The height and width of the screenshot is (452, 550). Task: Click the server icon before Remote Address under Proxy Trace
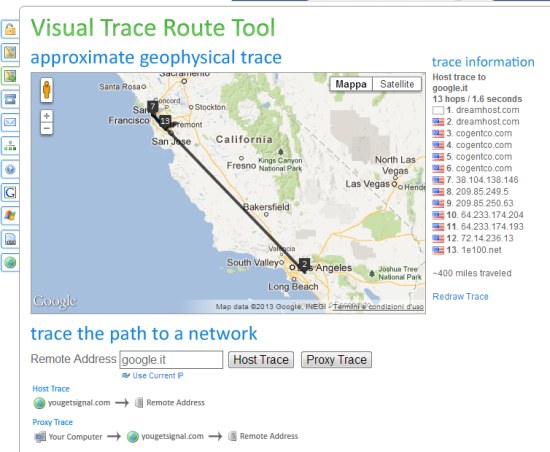[x=232, y=436]
